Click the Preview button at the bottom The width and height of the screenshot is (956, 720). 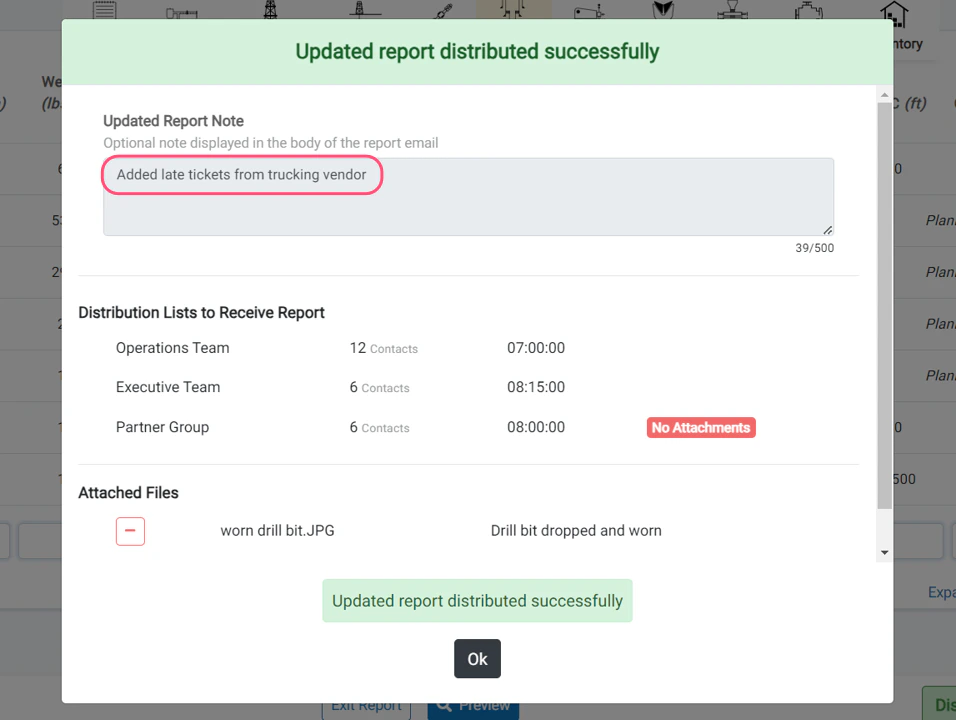point(473,706)
